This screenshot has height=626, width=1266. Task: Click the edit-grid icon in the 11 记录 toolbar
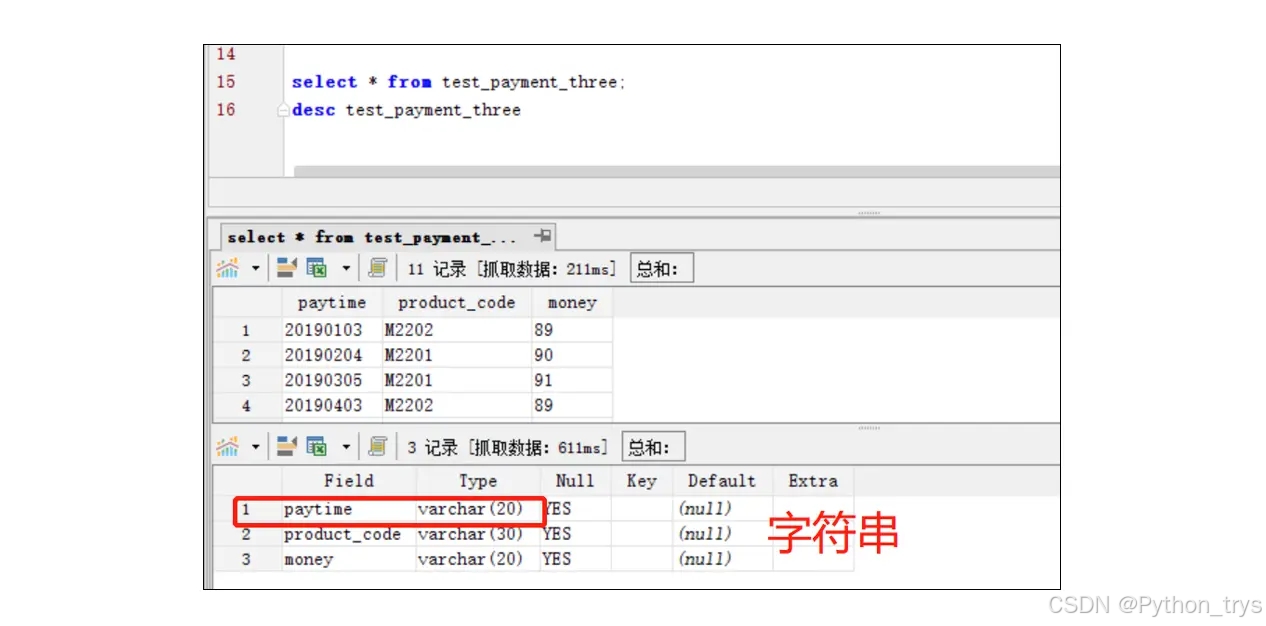click(x=287, y=268)
